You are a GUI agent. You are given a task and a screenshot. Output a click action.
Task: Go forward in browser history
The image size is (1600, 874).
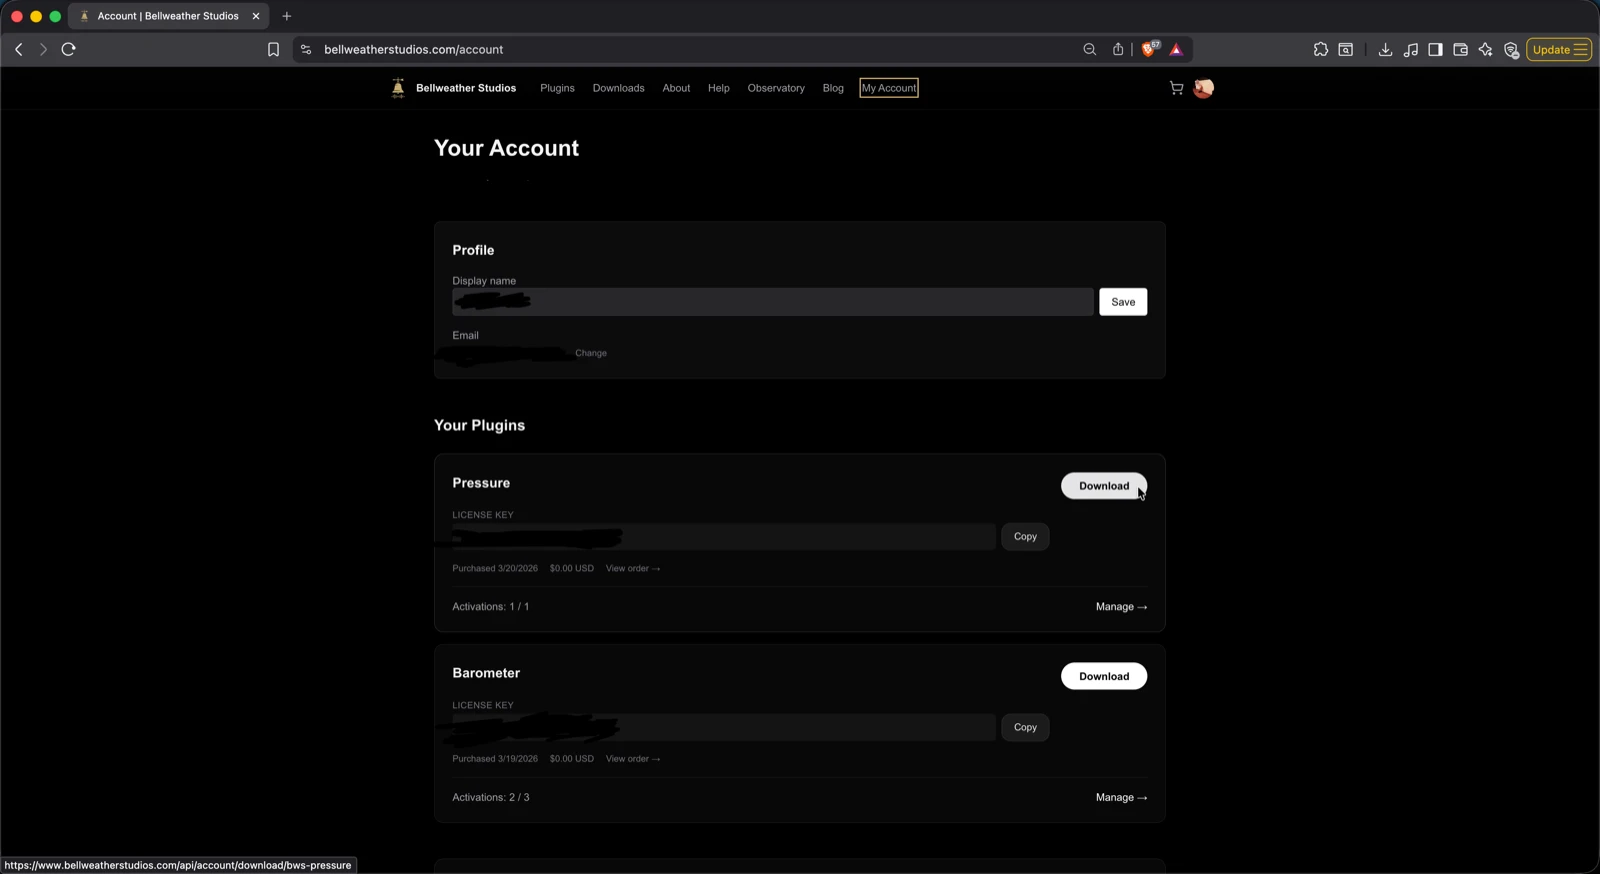43,49
